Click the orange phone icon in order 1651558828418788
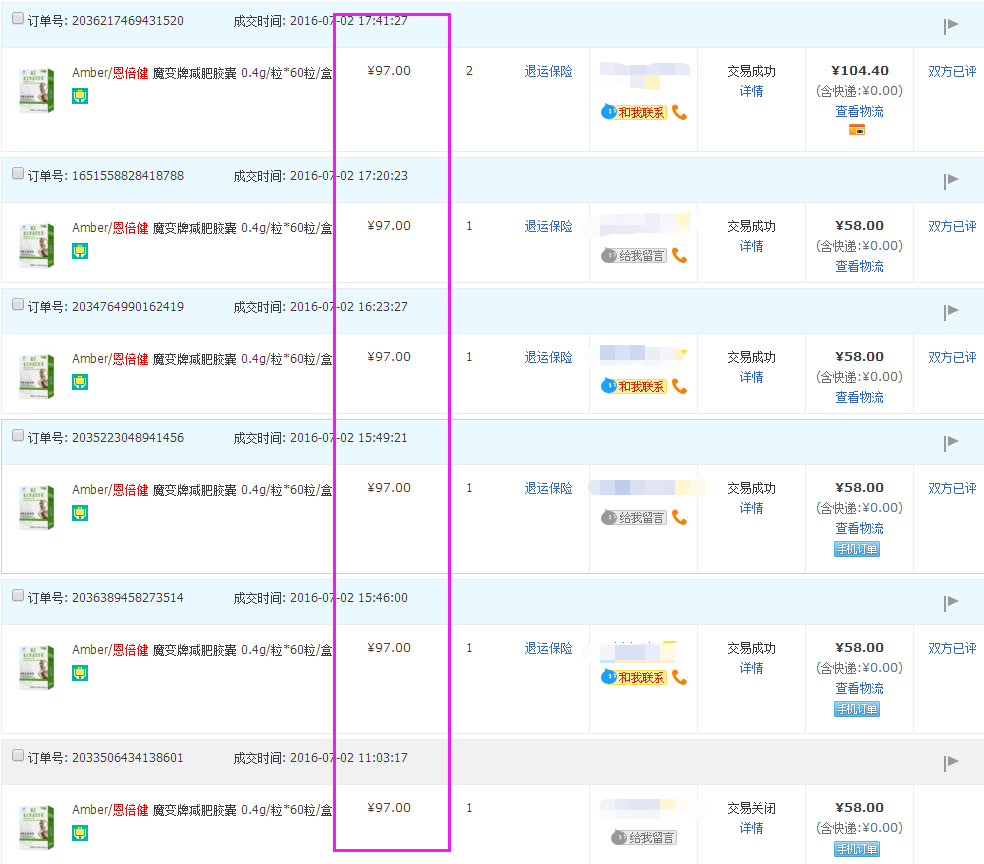This screenshot has height=864, width=984. tap(680, 256)
